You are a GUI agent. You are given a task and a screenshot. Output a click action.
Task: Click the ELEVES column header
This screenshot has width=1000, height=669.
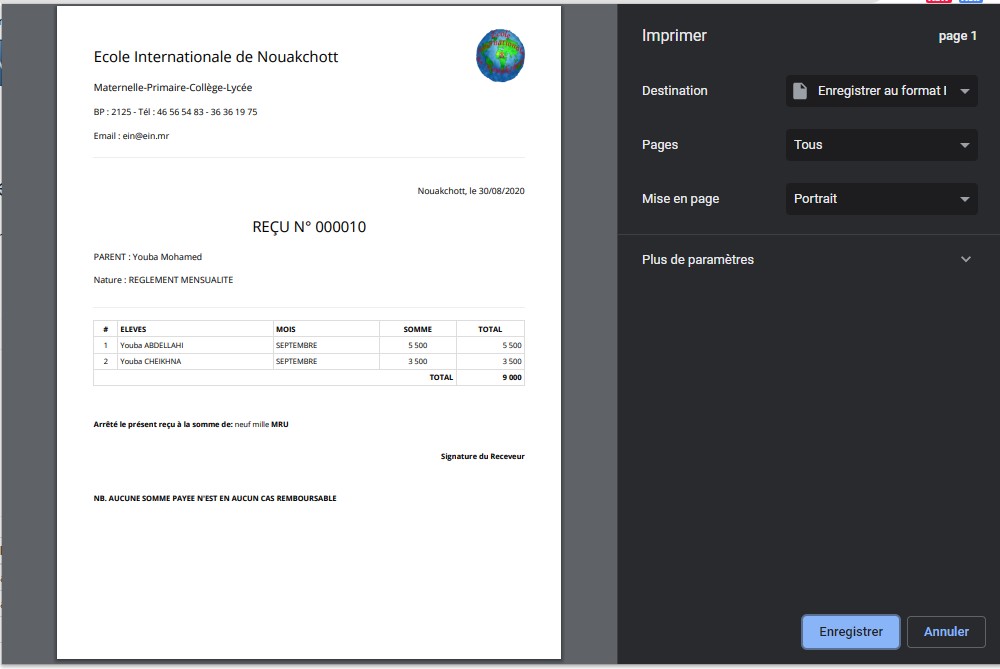pos(133,329)
